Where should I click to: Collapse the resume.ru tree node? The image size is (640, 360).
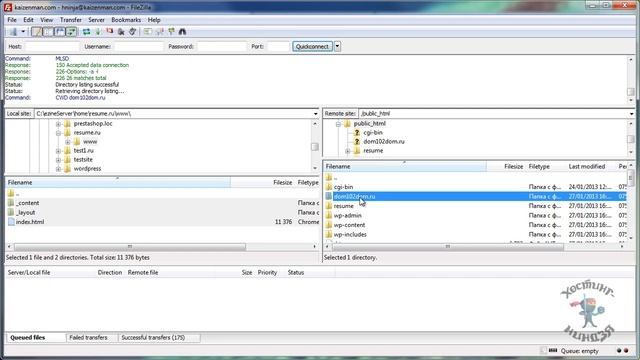tap(58, 133)
